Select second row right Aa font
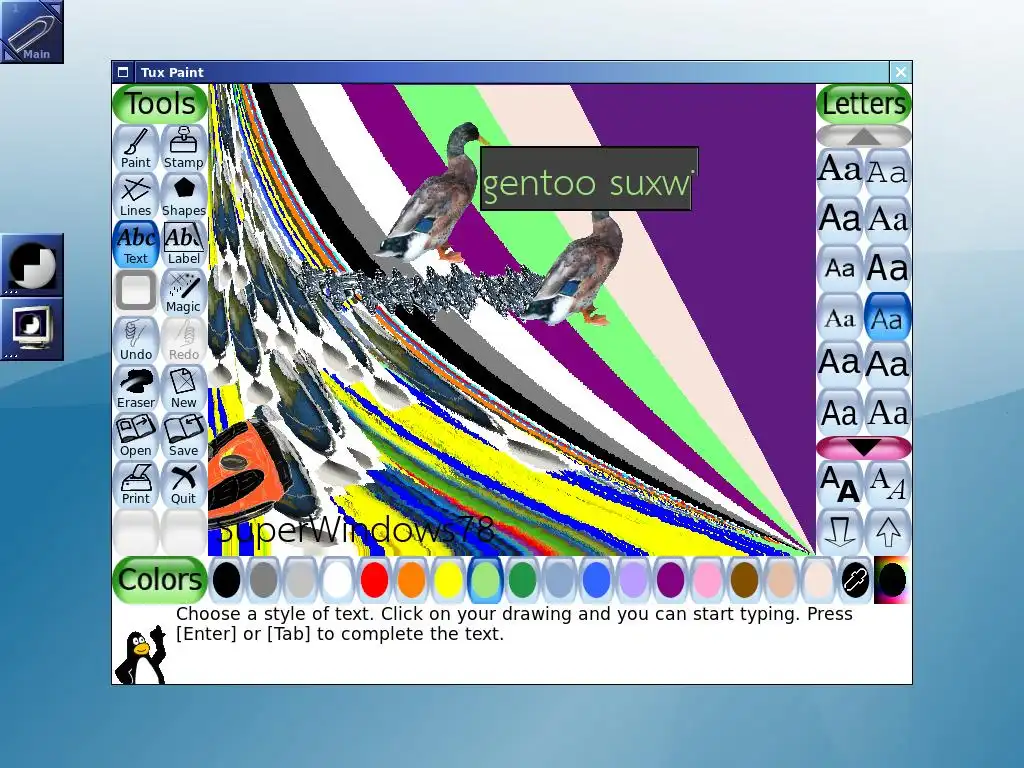Image resolution: width=1024 pixels, height=768 pixels. 888,220
